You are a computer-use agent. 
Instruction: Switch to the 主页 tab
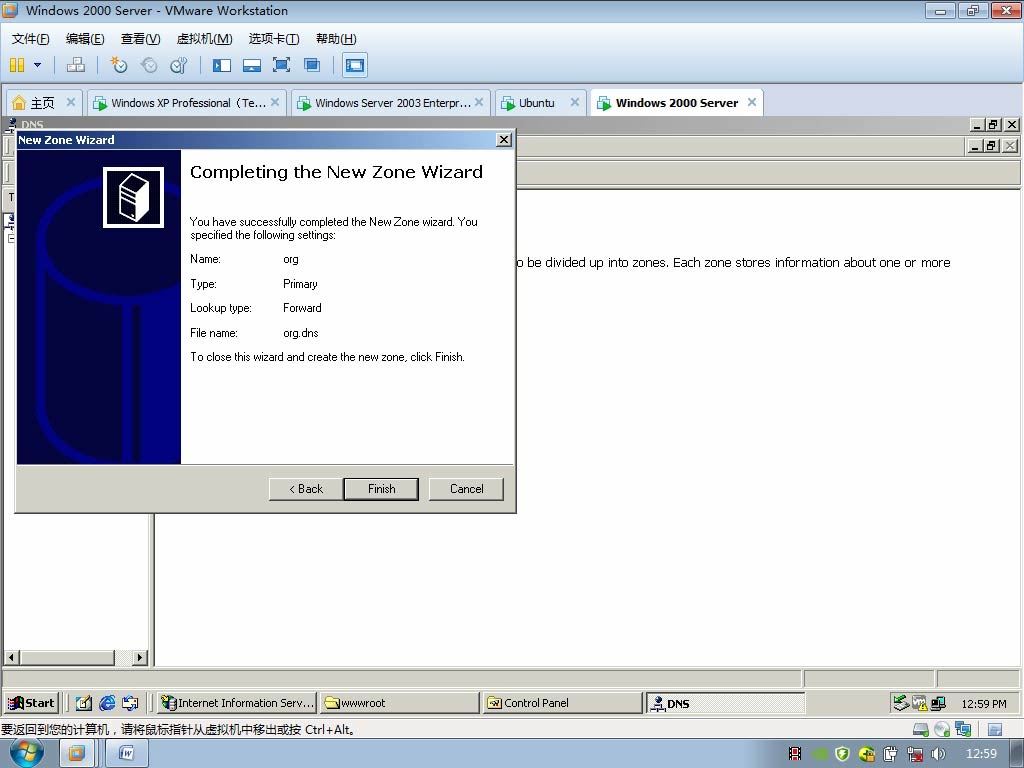point(43,103)
